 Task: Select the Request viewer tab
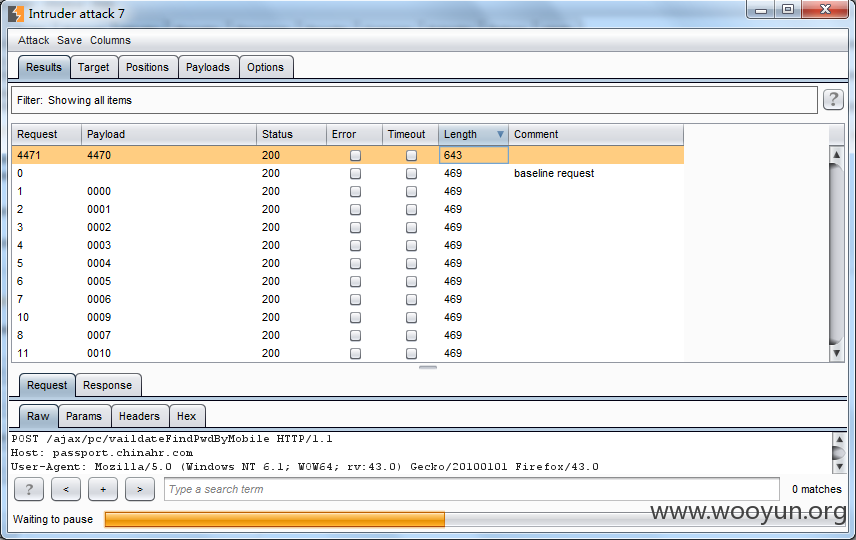pos(47,385)
